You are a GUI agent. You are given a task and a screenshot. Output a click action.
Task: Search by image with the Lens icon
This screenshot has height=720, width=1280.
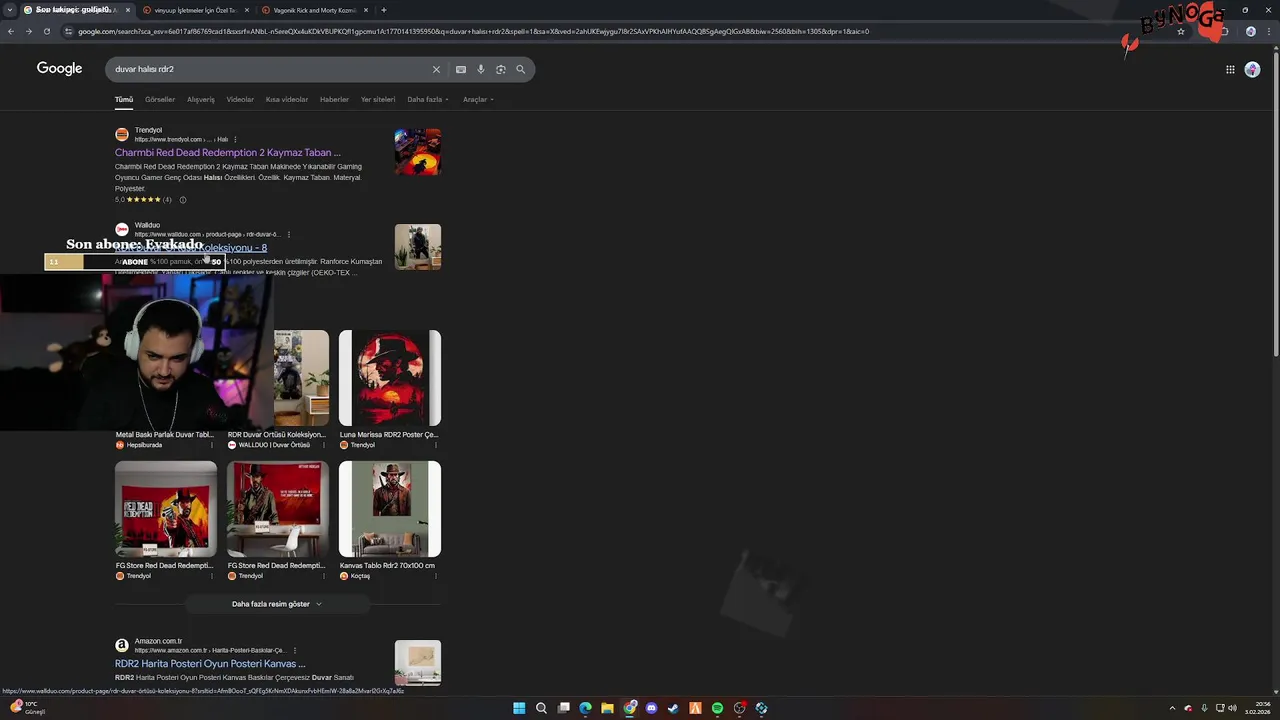[x=501, y=69]
